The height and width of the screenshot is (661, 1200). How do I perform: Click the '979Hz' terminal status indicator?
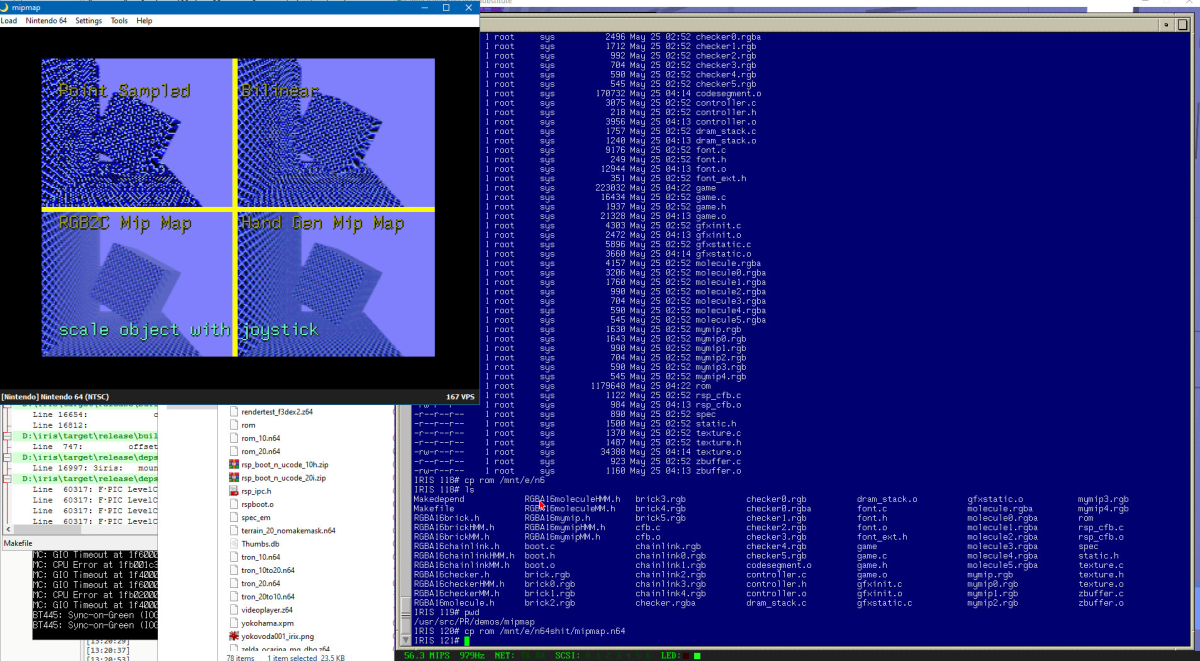[473, 655]
